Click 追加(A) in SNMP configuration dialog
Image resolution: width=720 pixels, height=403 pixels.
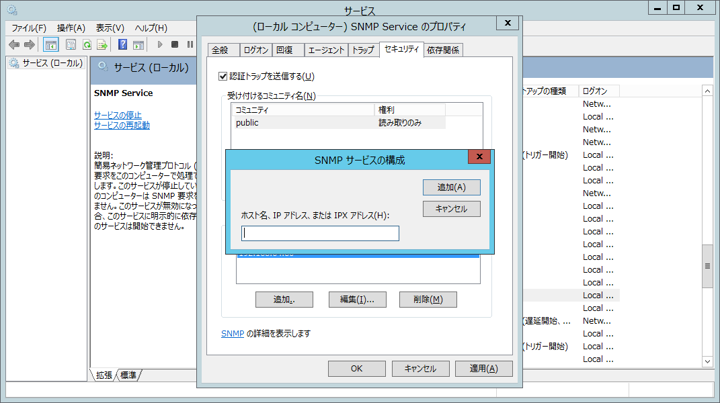pyautogui.click(x=451, y=187)
